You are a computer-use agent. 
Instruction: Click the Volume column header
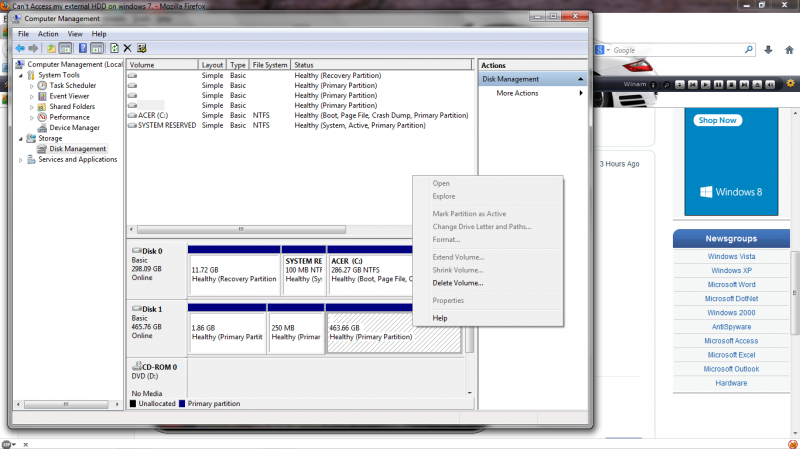pyautogui.click(x=162, y=65)
